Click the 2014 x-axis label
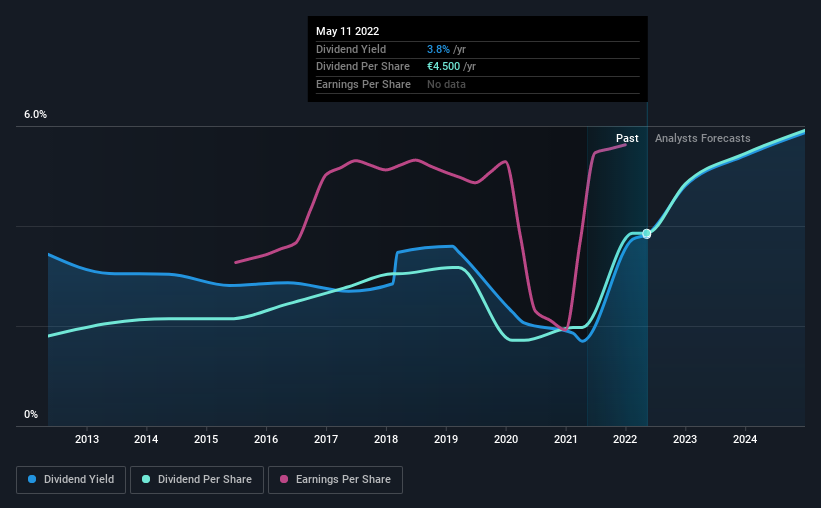This screenshot has height=508, width=821. pos(146,439)
